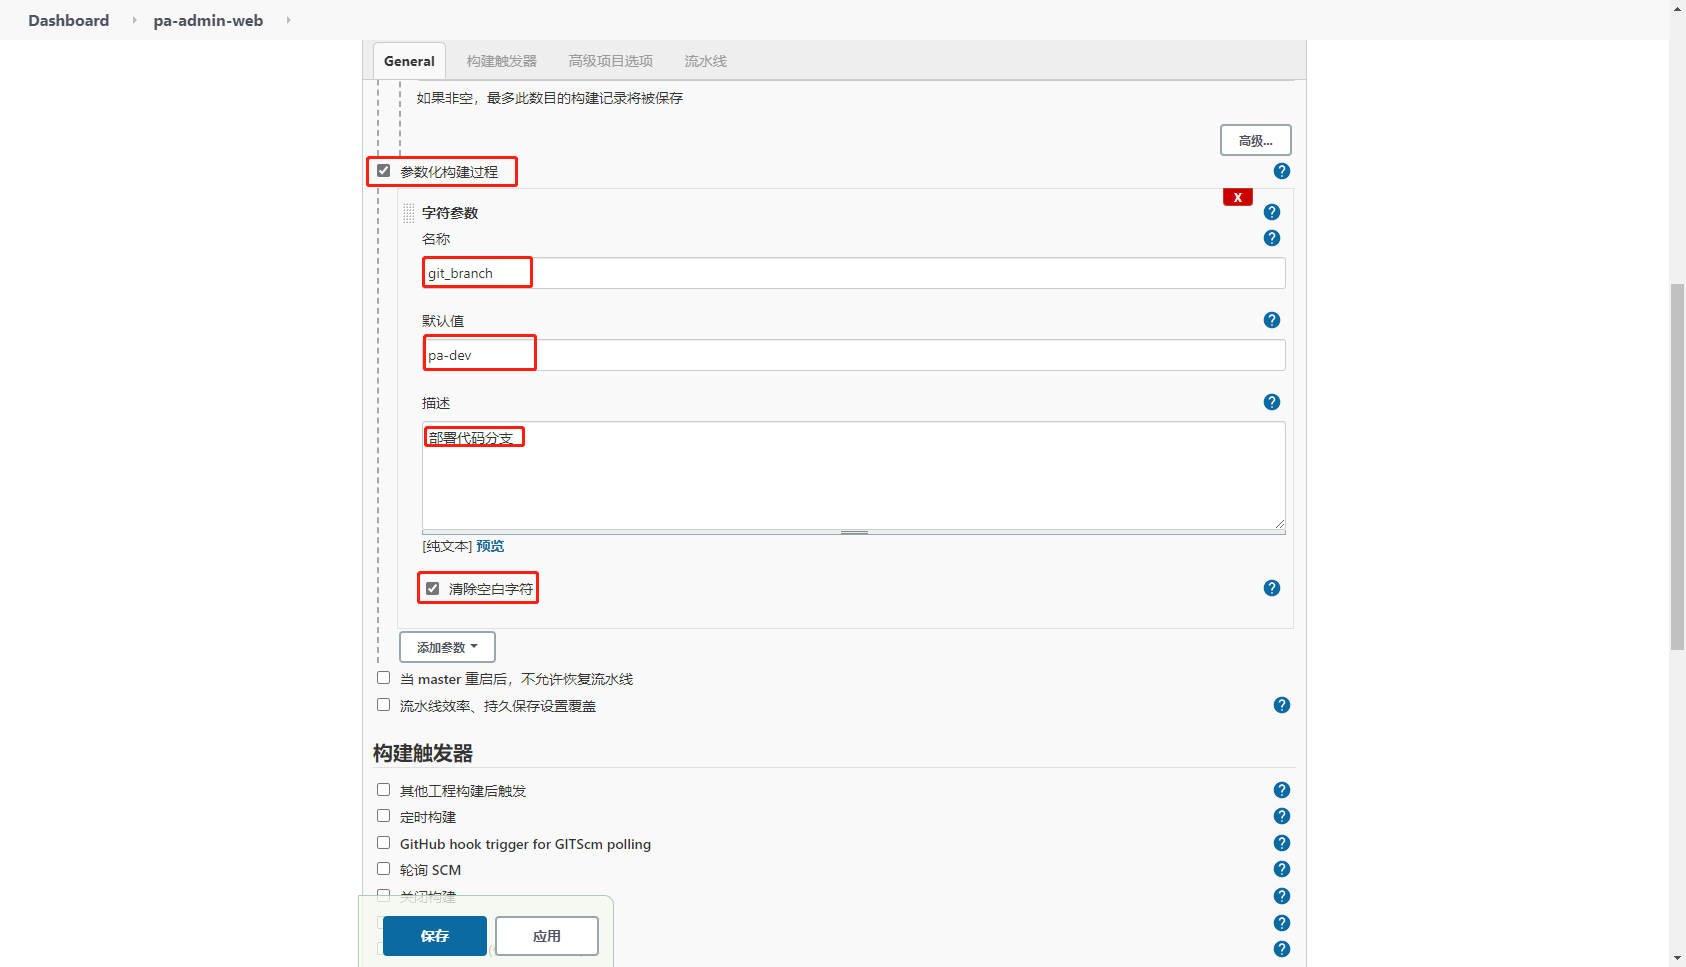Open help for 流水线效率 option
The image size is (1686, 967).
point(1281,705)
